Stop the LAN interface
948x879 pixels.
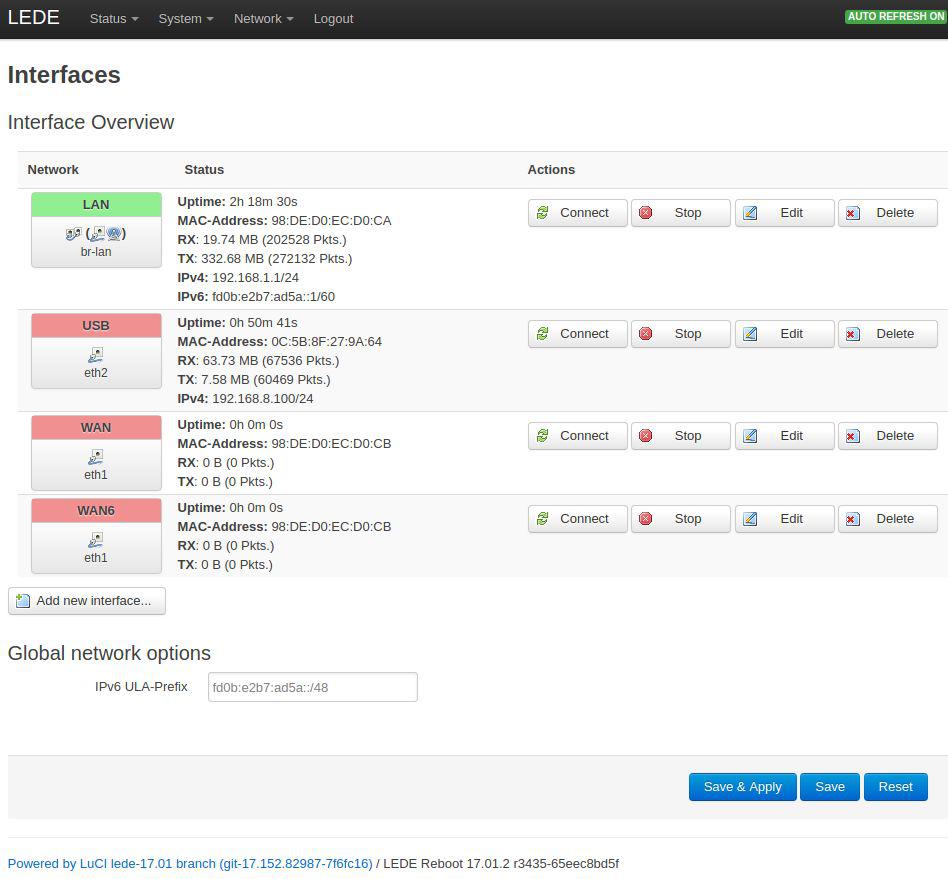coord(681,213)
